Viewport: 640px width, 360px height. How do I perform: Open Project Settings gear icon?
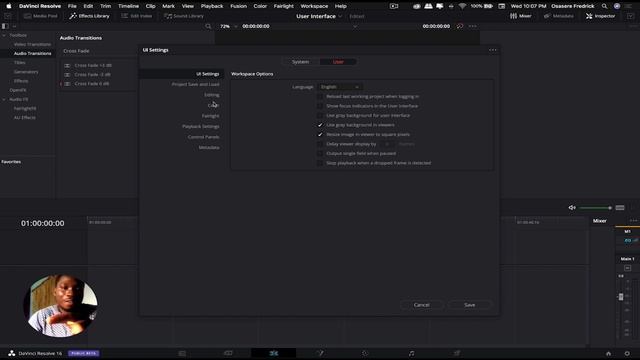[x=627, y=353]
